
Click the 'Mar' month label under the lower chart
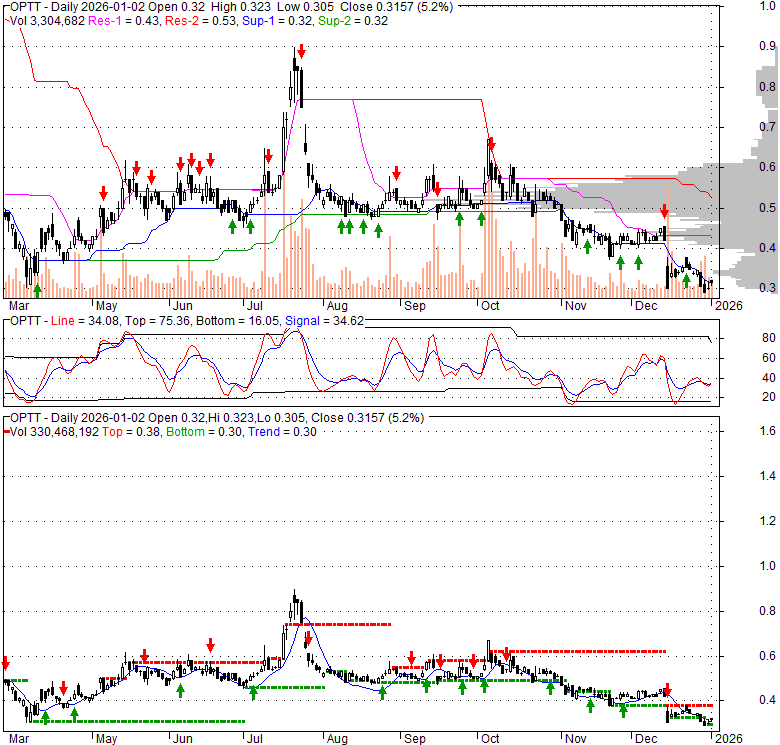click(19, 739)
